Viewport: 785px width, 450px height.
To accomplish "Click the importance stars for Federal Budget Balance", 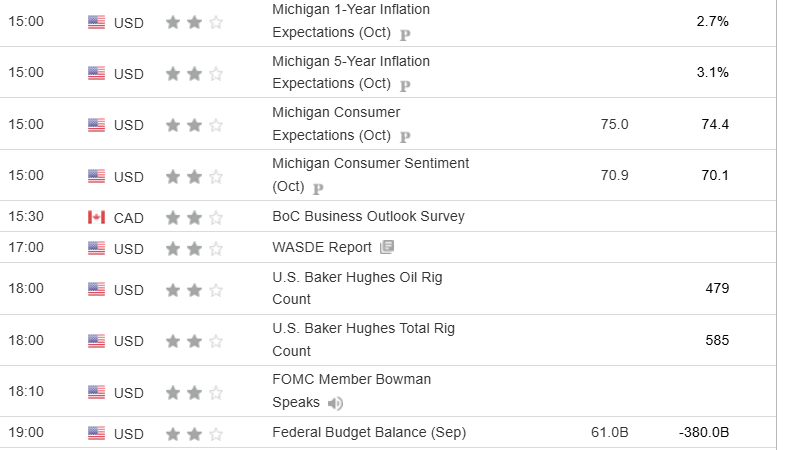I will pyautogui.click(x=194, y=433).
